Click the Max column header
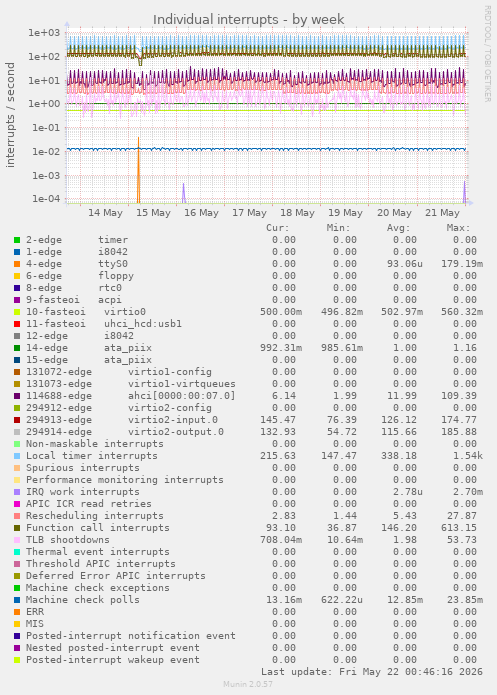497x695 pixels. coord(458,228)
